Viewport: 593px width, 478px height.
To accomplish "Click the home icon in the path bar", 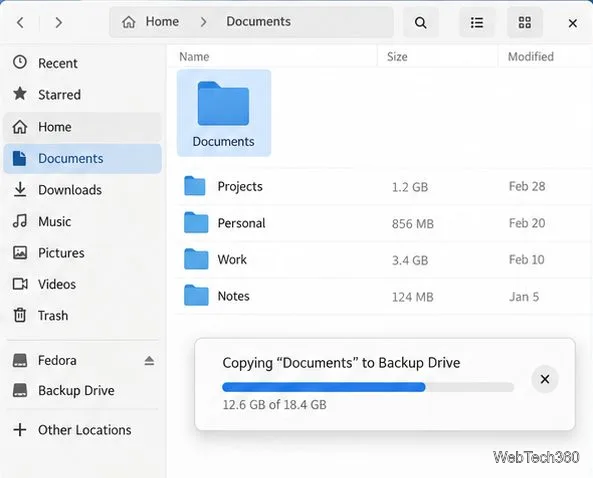I will (x=129, y=22).
